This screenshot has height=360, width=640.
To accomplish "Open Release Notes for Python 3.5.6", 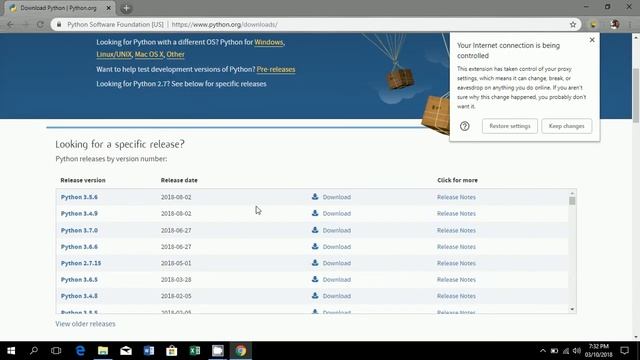I will [x=456, y=197].
